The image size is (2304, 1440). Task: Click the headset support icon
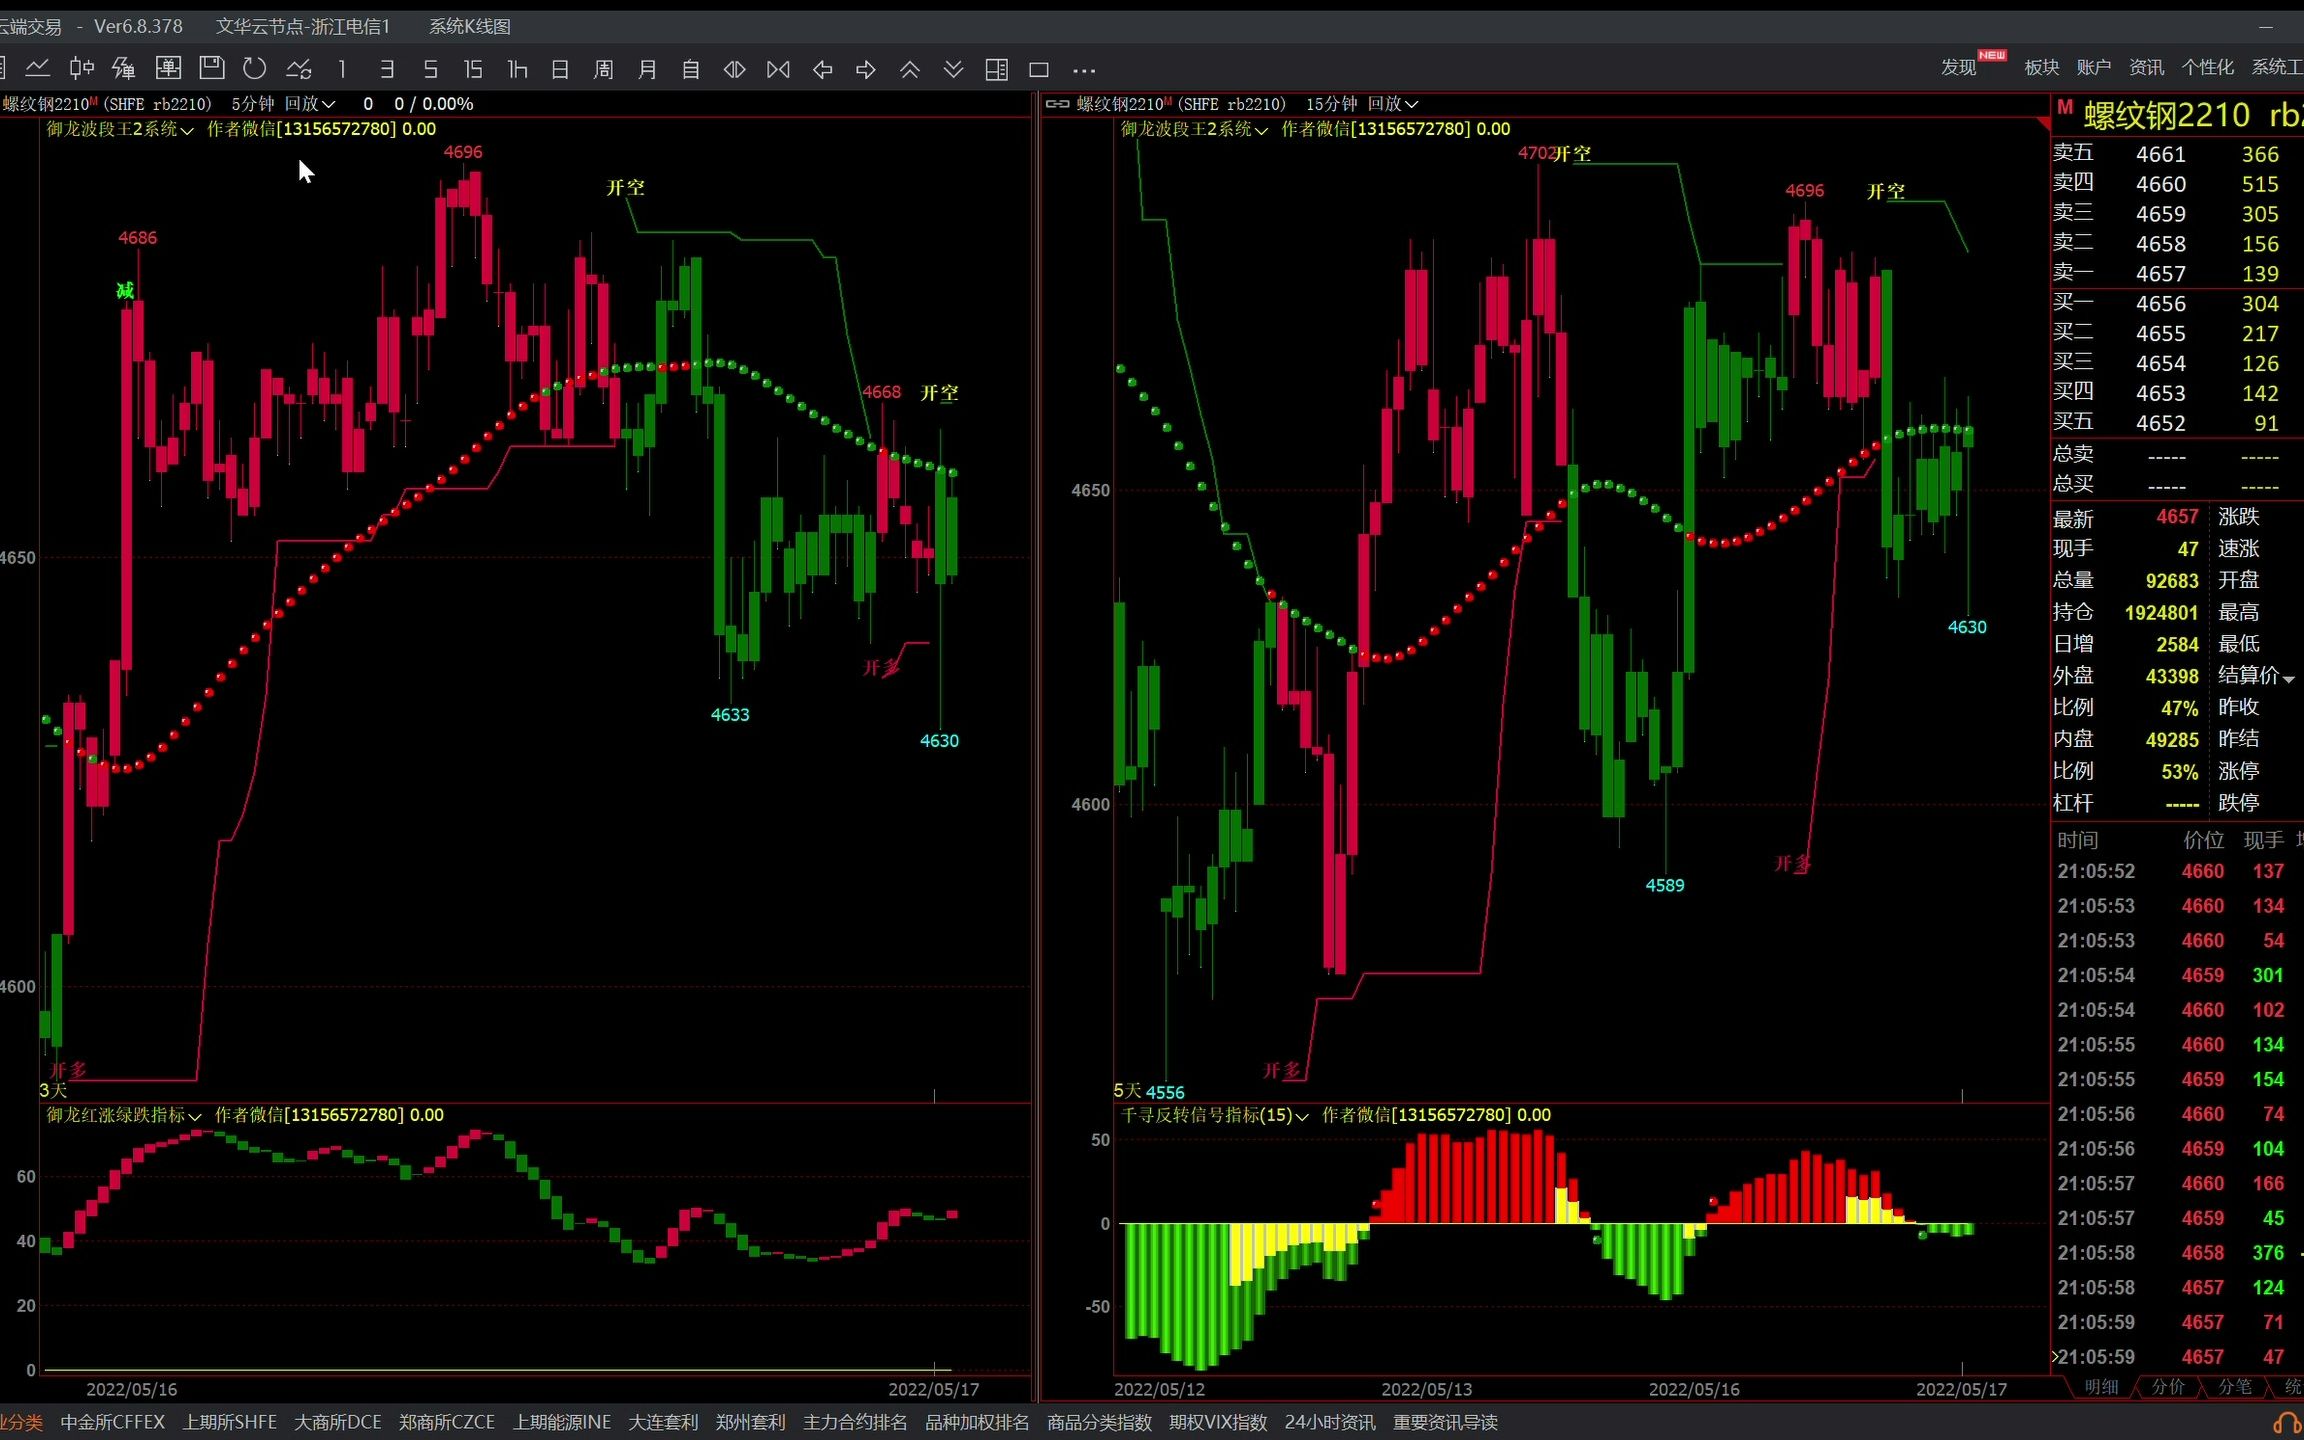[2287, 1423]
